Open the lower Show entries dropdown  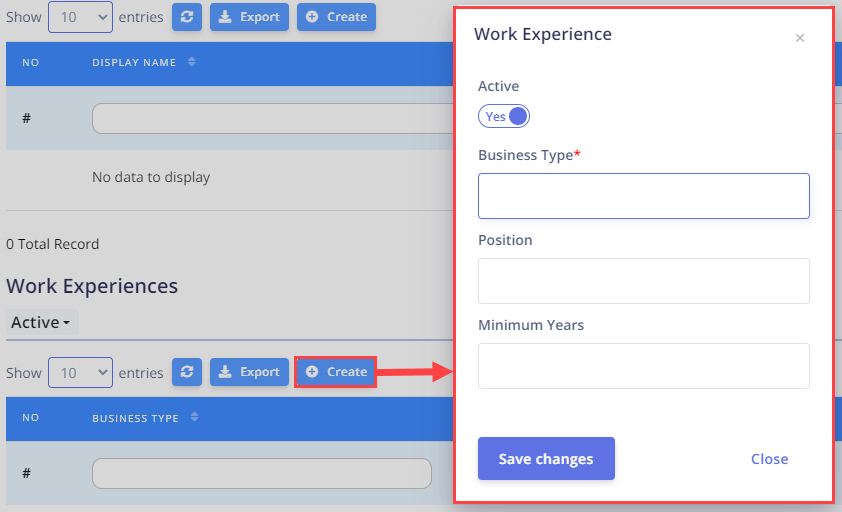pyautogui.click(x=81, y=372)
